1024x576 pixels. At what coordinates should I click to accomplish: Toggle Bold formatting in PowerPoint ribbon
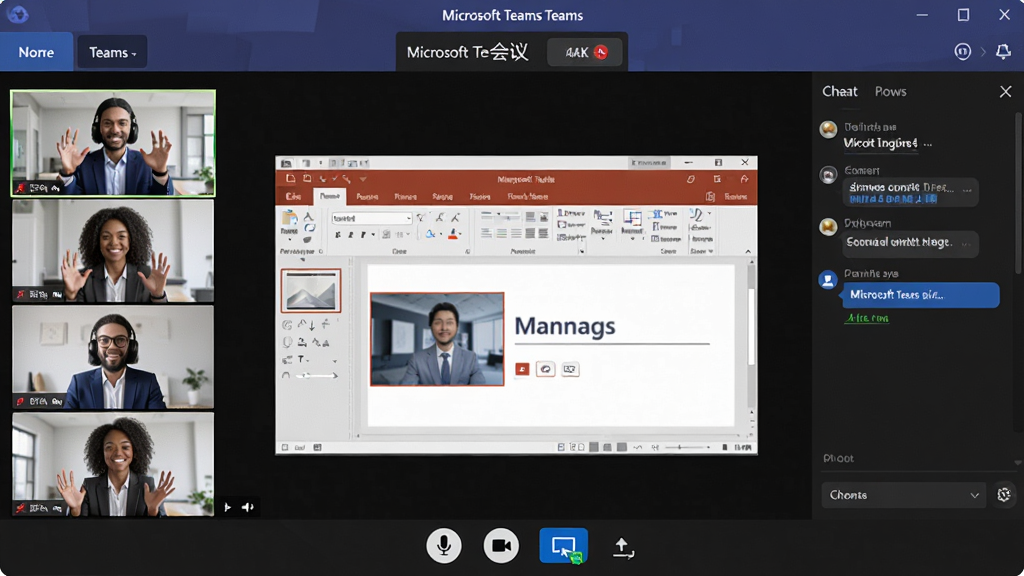tap(338, 234)
